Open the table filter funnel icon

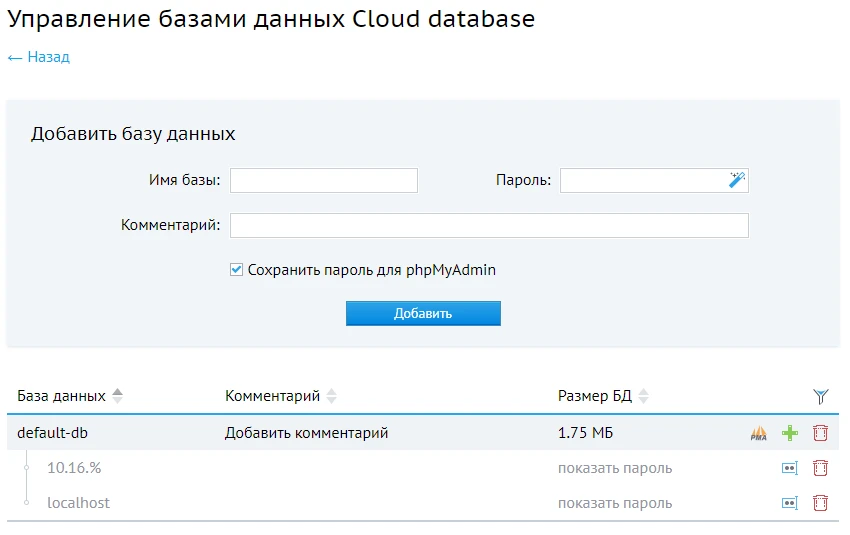pos(821,397)
